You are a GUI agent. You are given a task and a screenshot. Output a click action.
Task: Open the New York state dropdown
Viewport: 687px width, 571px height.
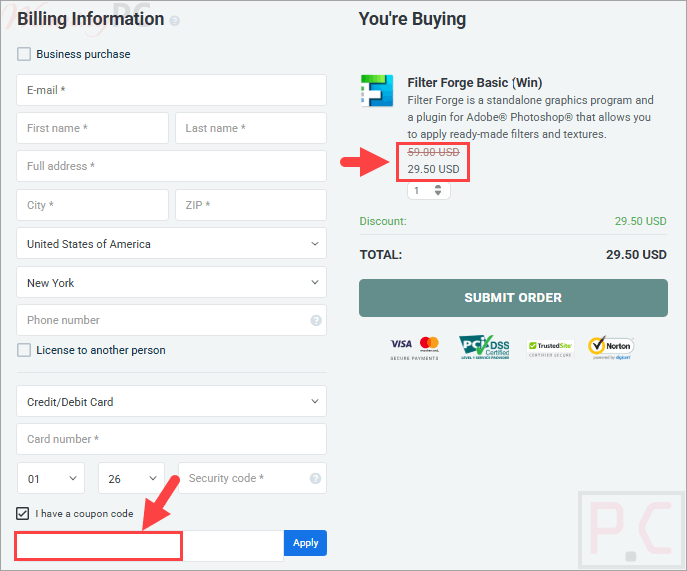pos(171,282)
